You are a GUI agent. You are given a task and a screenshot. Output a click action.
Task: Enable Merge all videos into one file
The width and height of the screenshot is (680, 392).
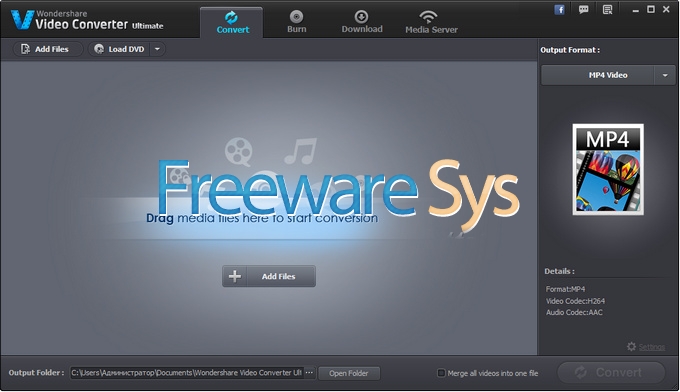point(441,373)
